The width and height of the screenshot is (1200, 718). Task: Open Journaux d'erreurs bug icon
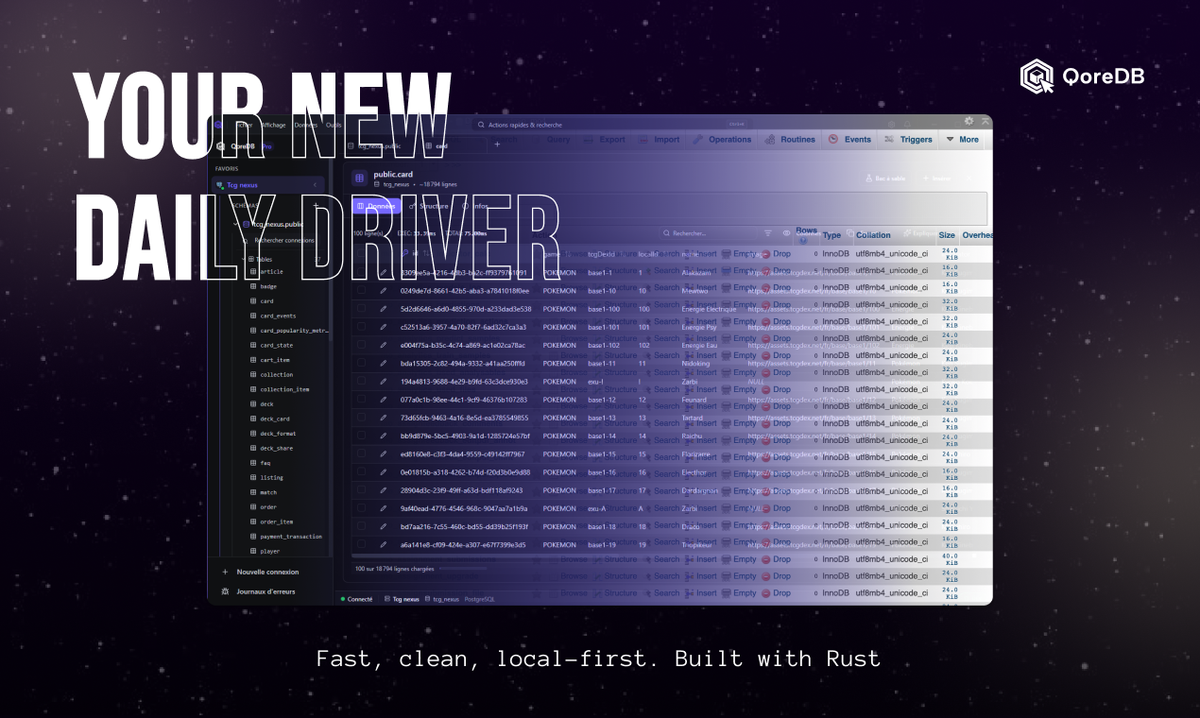tap(225, 591)
